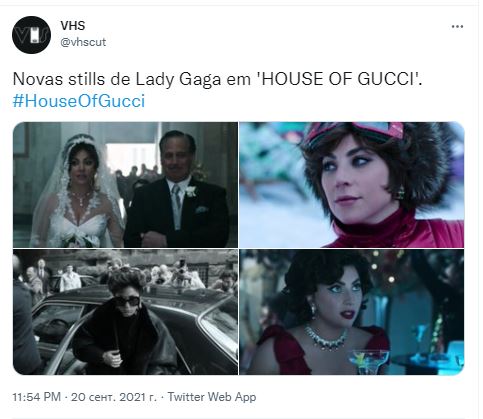Follow the #HouseOfGucci hashtag link

coord(79,101)
